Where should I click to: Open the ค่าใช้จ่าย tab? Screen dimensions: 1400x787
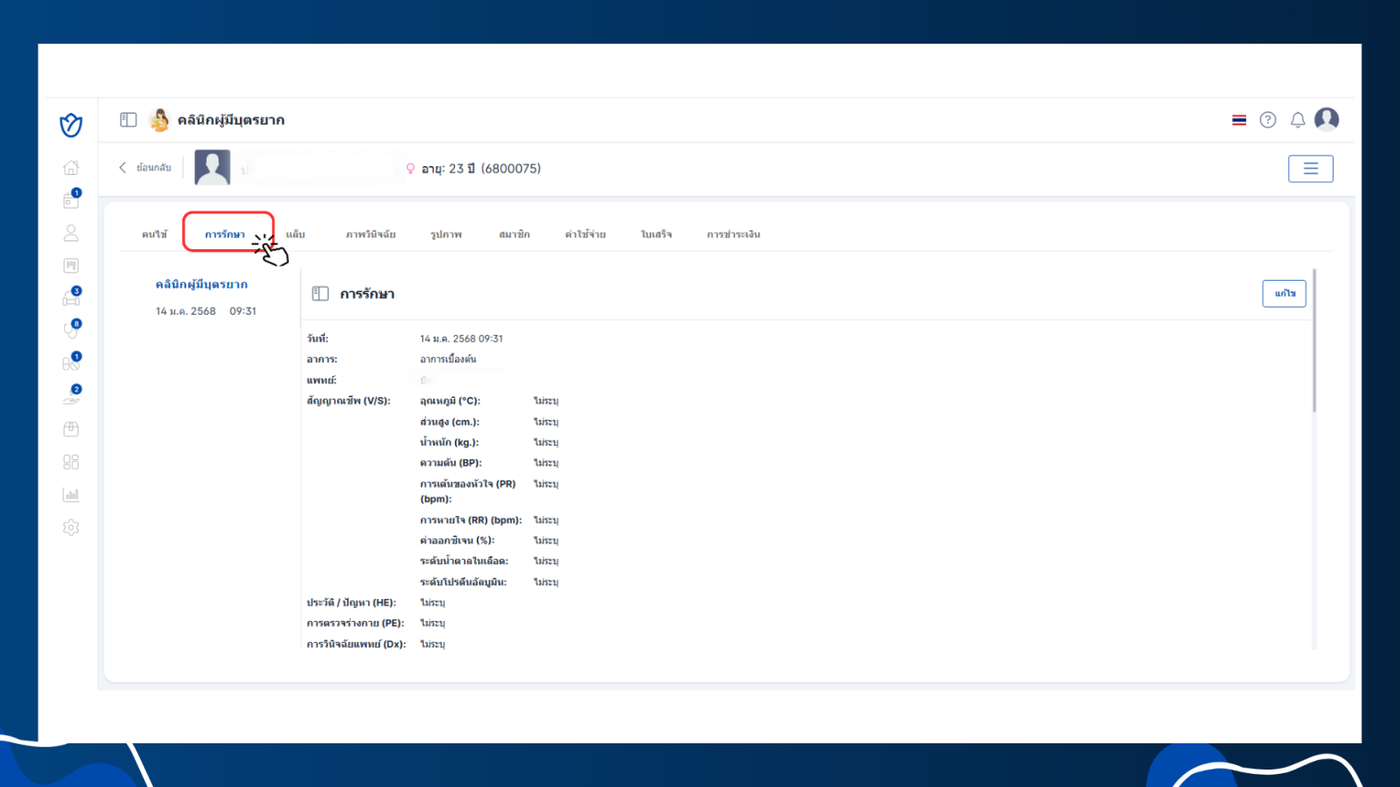585,235
